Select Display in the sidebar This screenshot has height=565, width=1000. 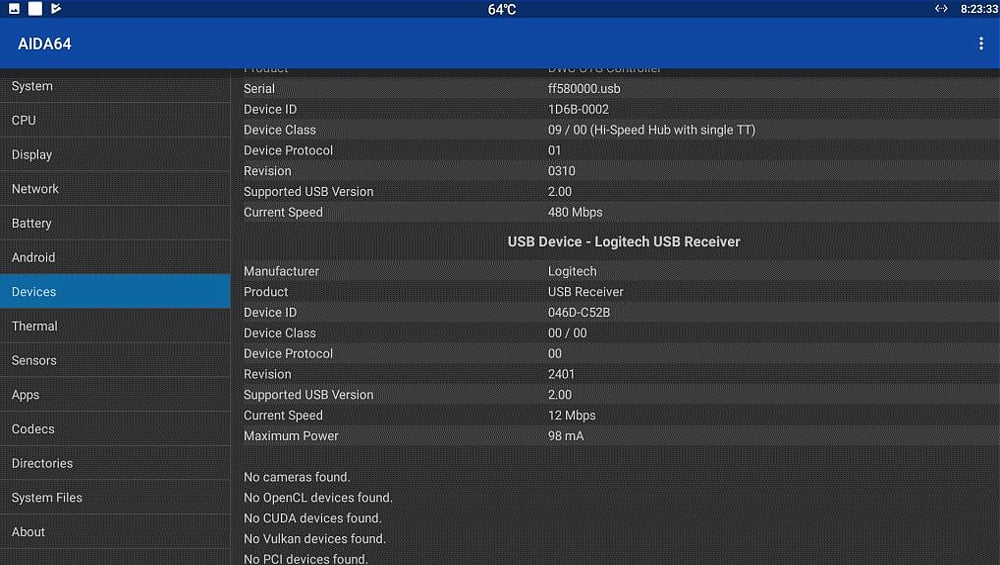click(115, 155)
